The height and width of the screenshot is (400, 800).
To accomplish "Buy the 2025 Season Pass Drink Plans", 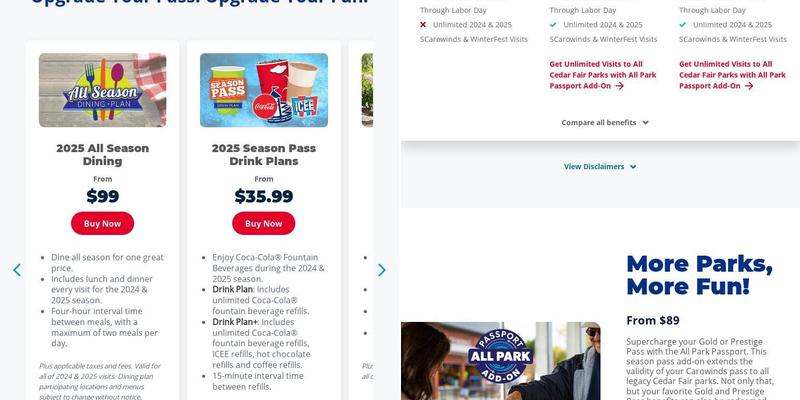I will tap(264, 223).
